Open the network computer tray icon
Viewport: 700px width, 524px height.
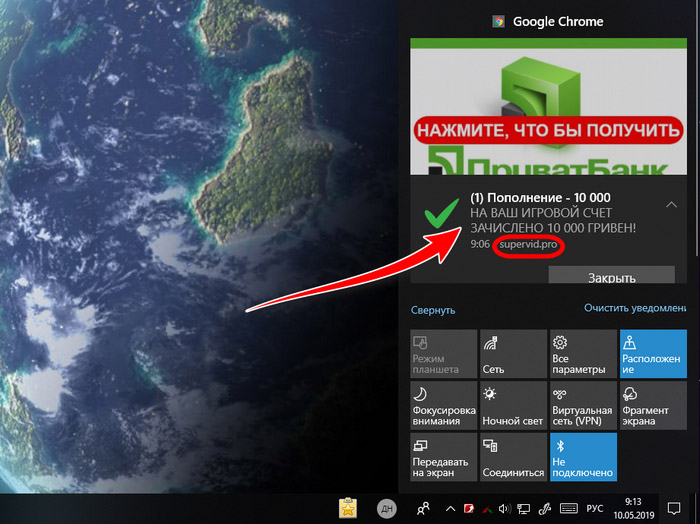[x=523, y=508]
